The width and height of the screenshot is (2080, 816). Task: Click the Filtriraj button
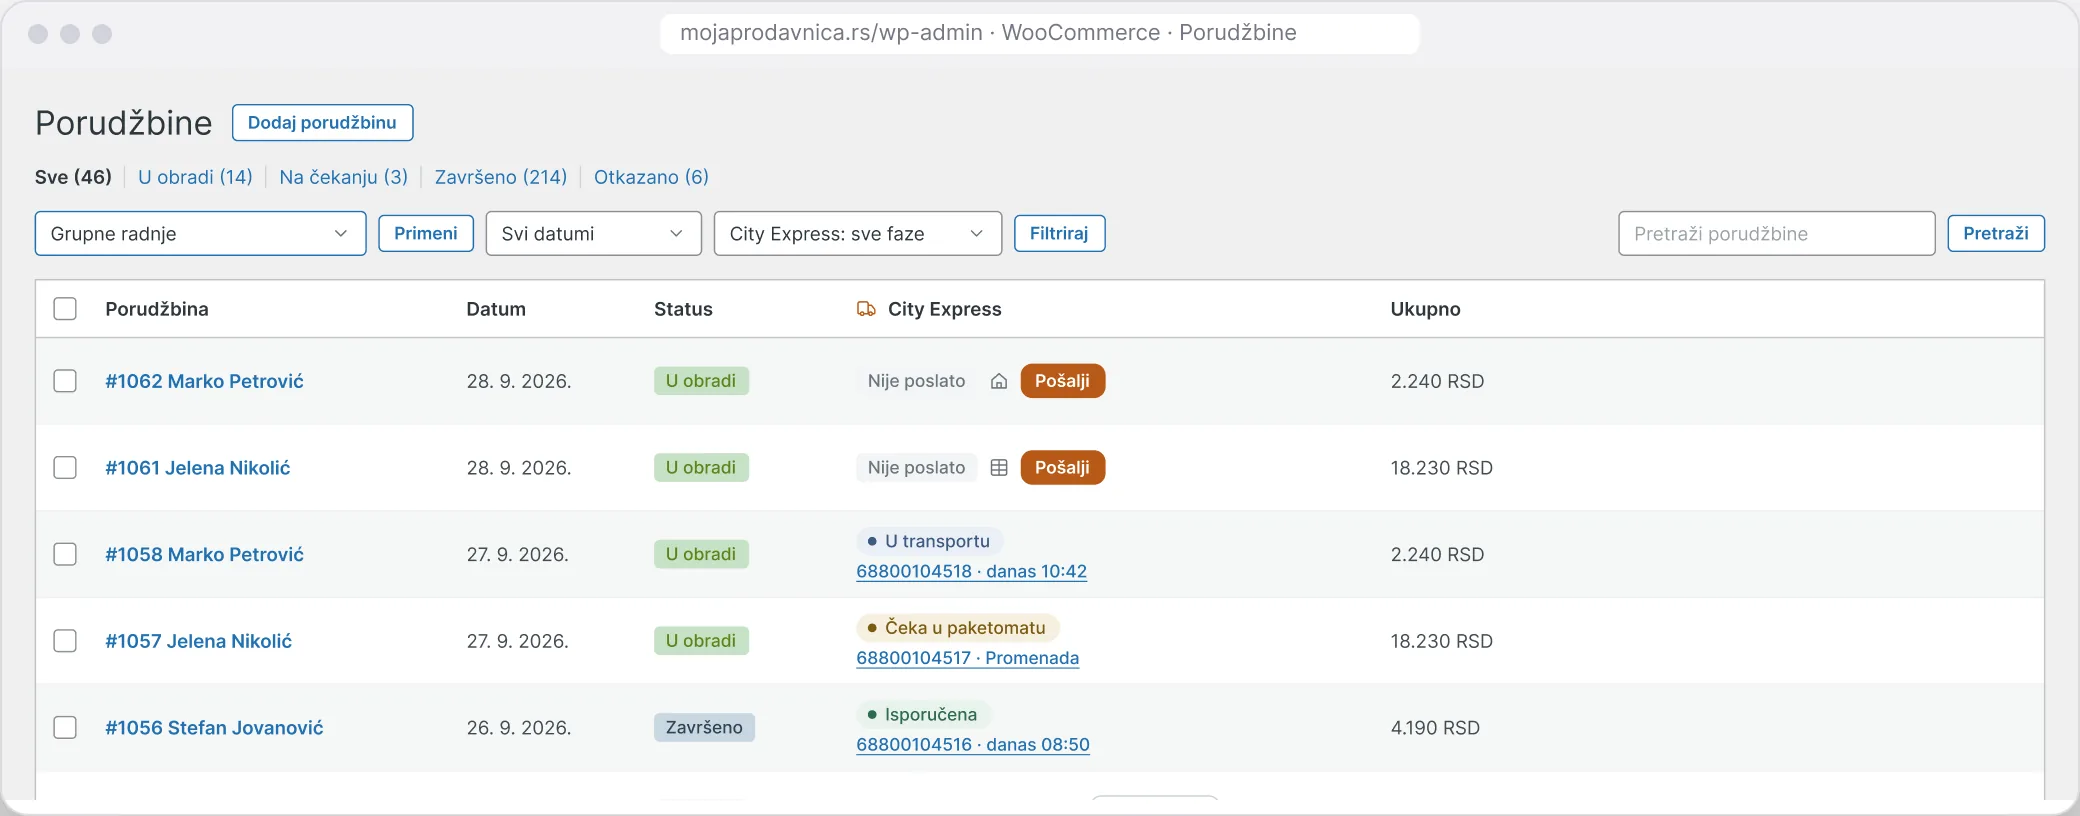(x=1059, y=233)
